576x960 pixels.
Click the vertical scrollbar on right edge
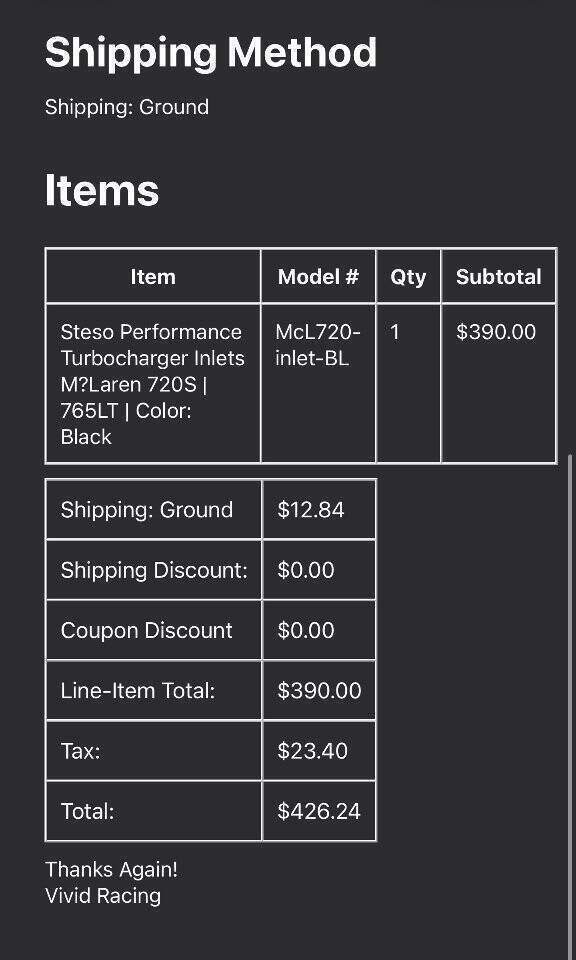point(572,704)
